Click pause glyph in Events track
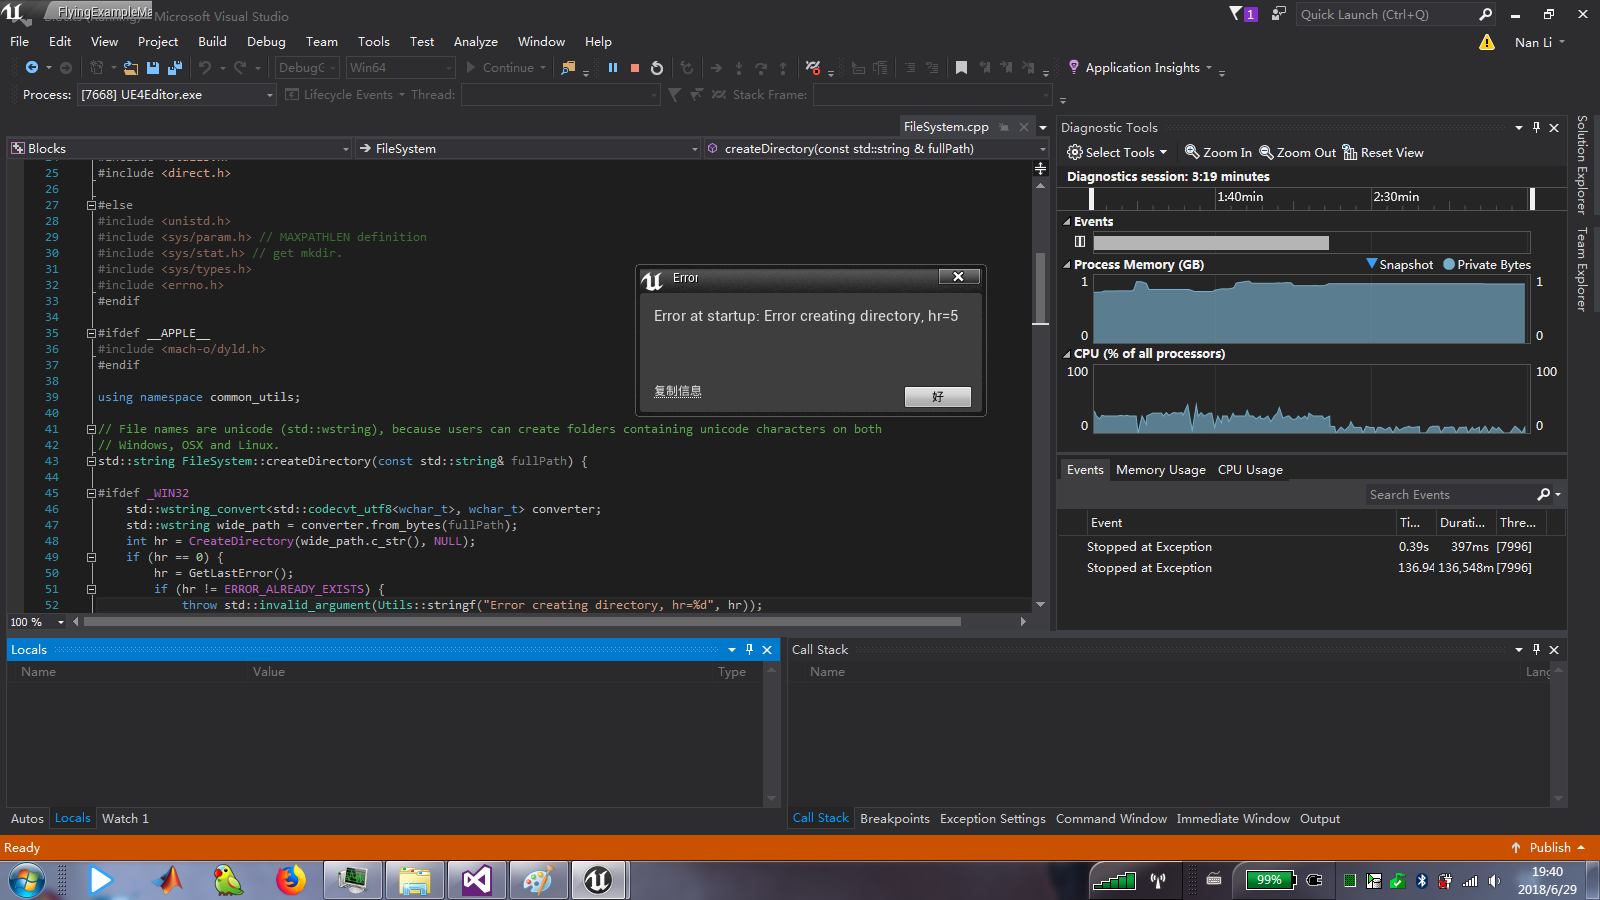 pos(1080,242)
